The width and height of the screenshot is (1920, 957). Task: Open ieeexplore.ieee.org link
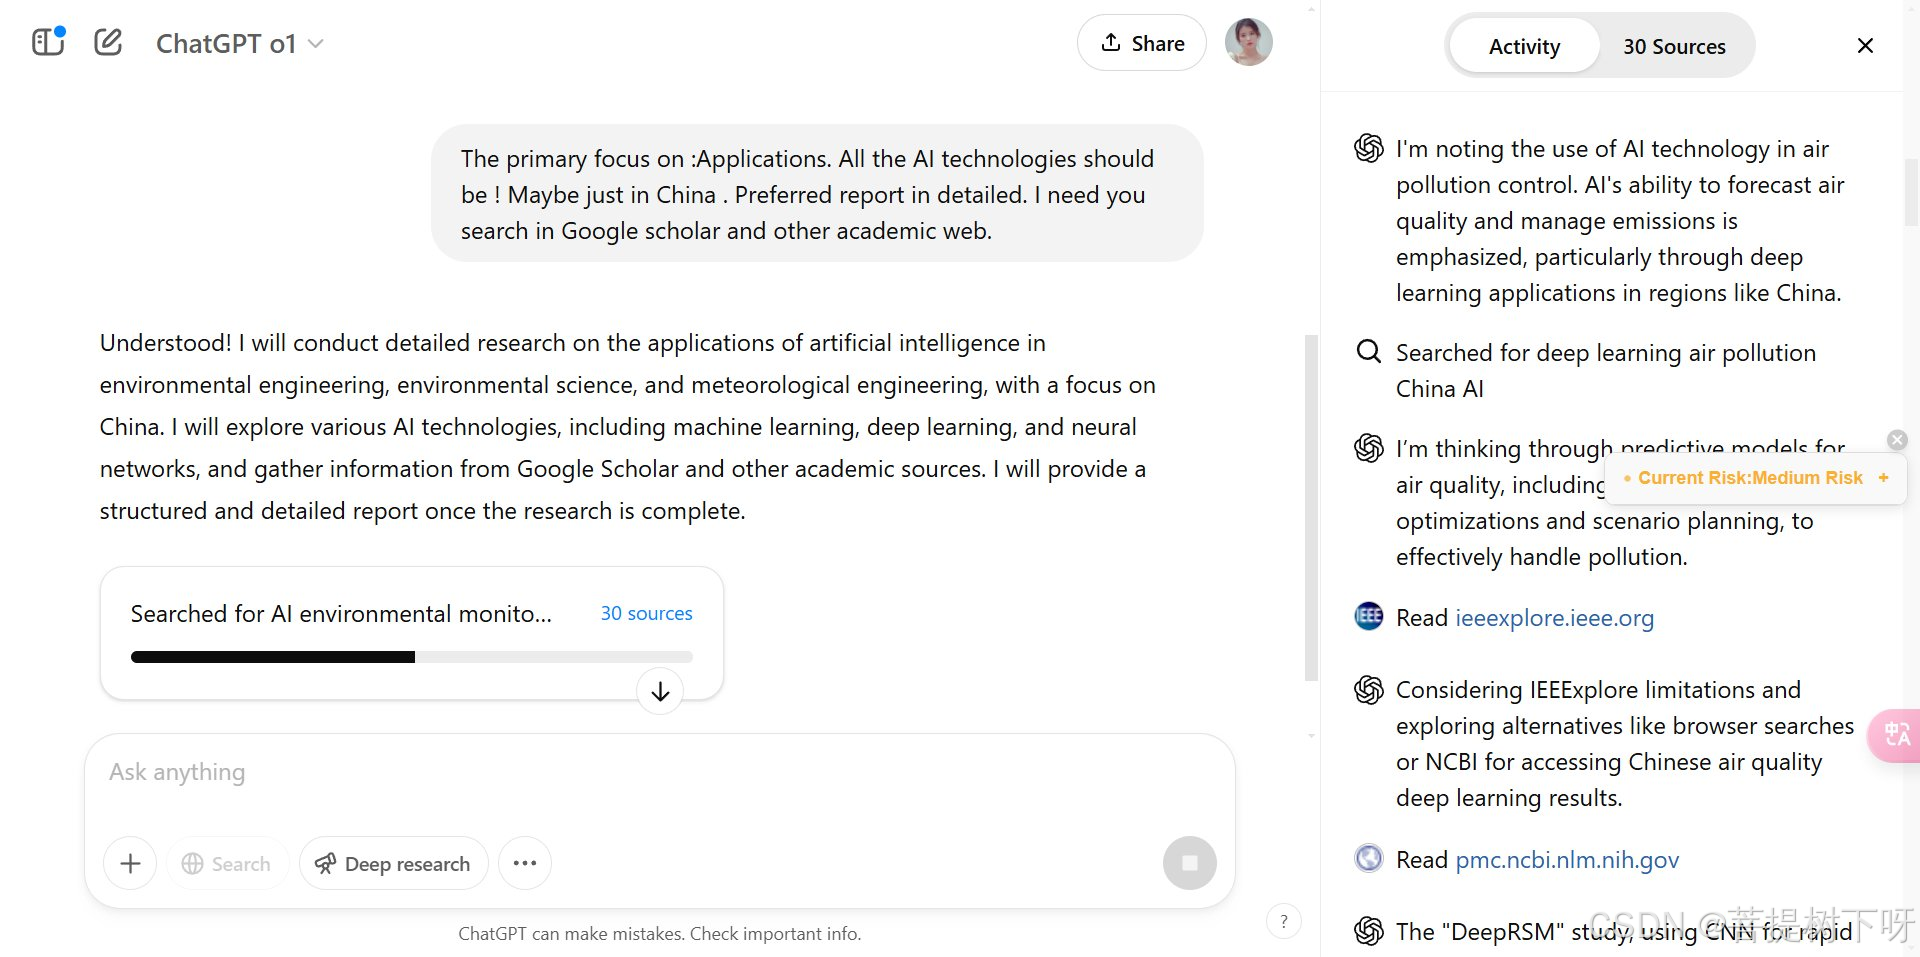1554,618
